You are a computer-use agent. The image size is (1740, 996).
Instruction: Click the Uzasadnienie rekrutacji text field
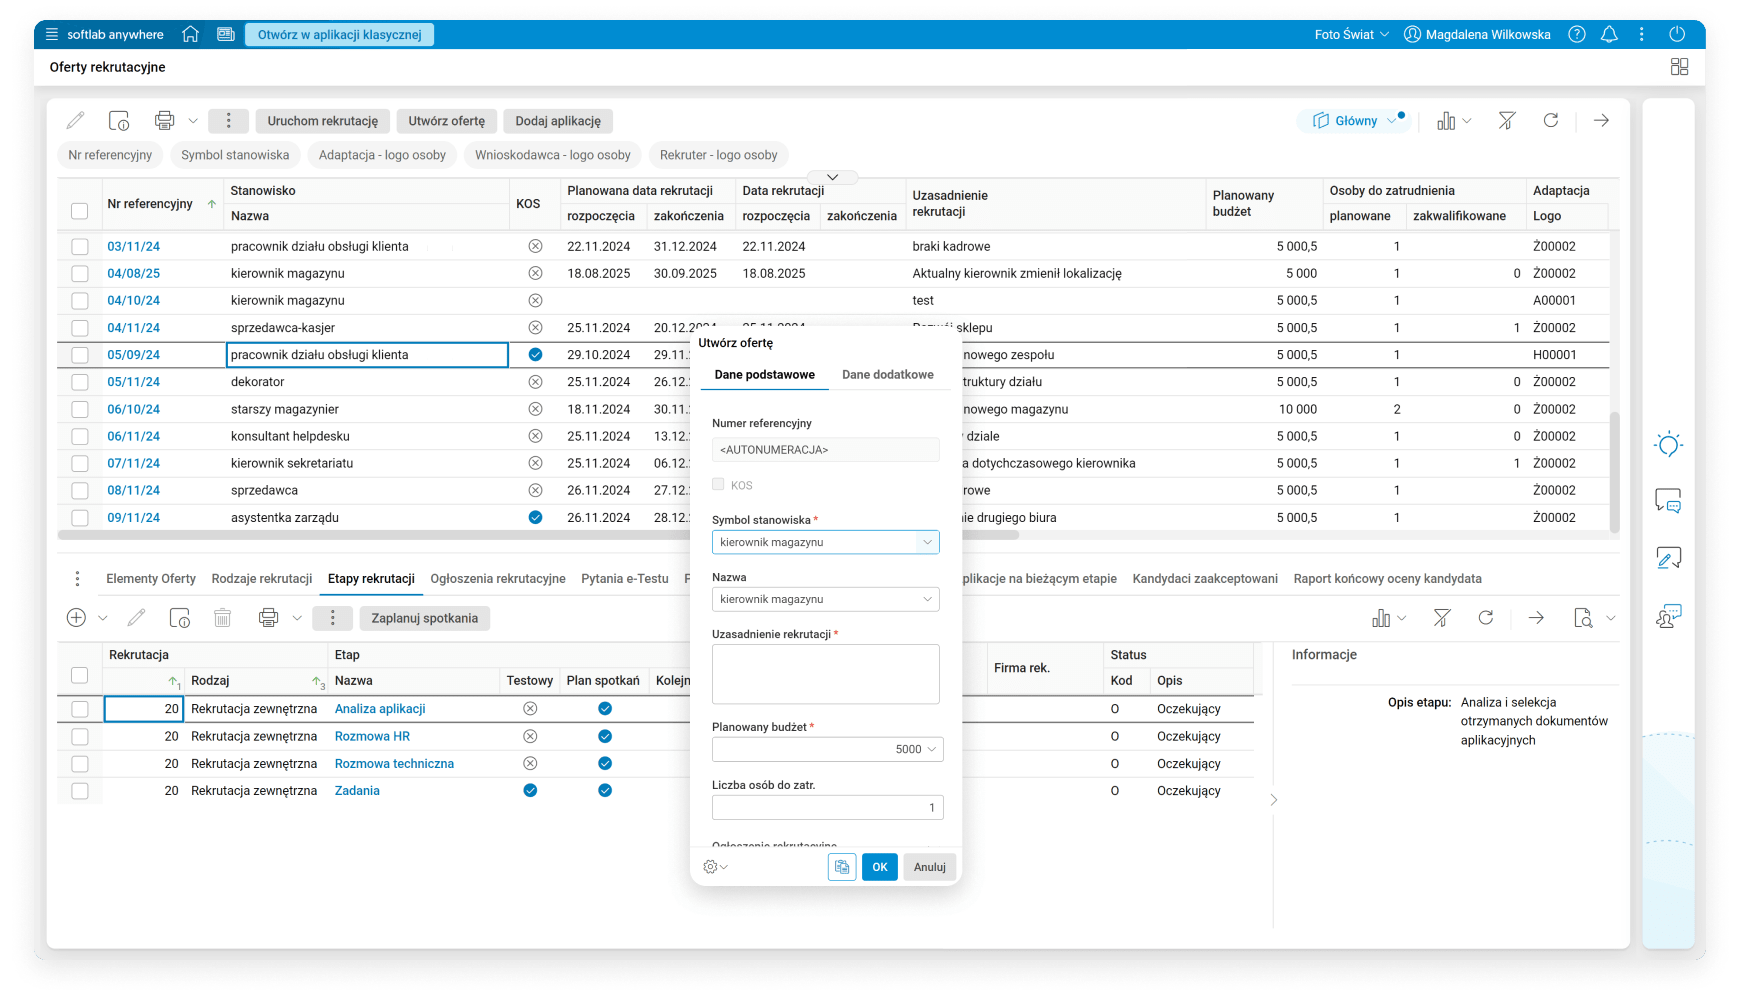(x=825, y=674)
